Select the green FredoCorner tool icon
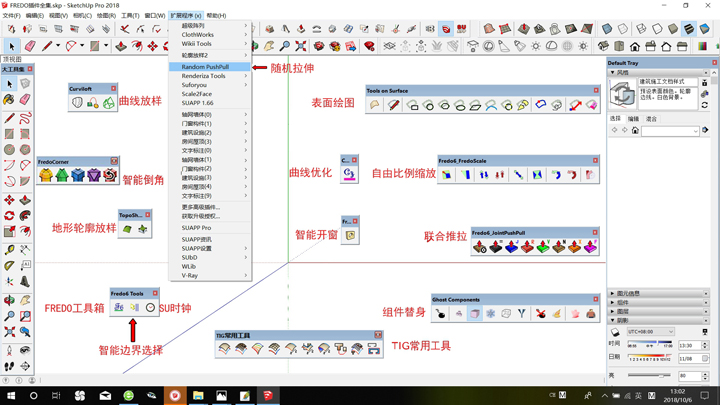Viewport: 720px width, 405px height. coord(62,175)
